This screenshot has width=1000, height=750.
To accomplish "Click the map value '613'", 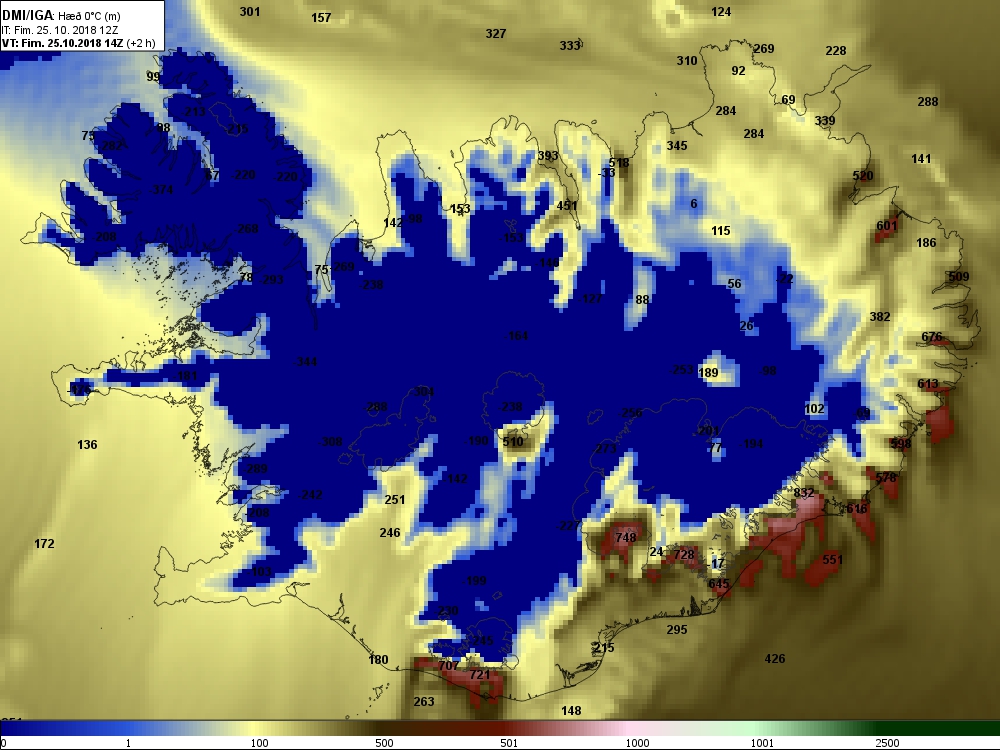I will click(928, 383).
